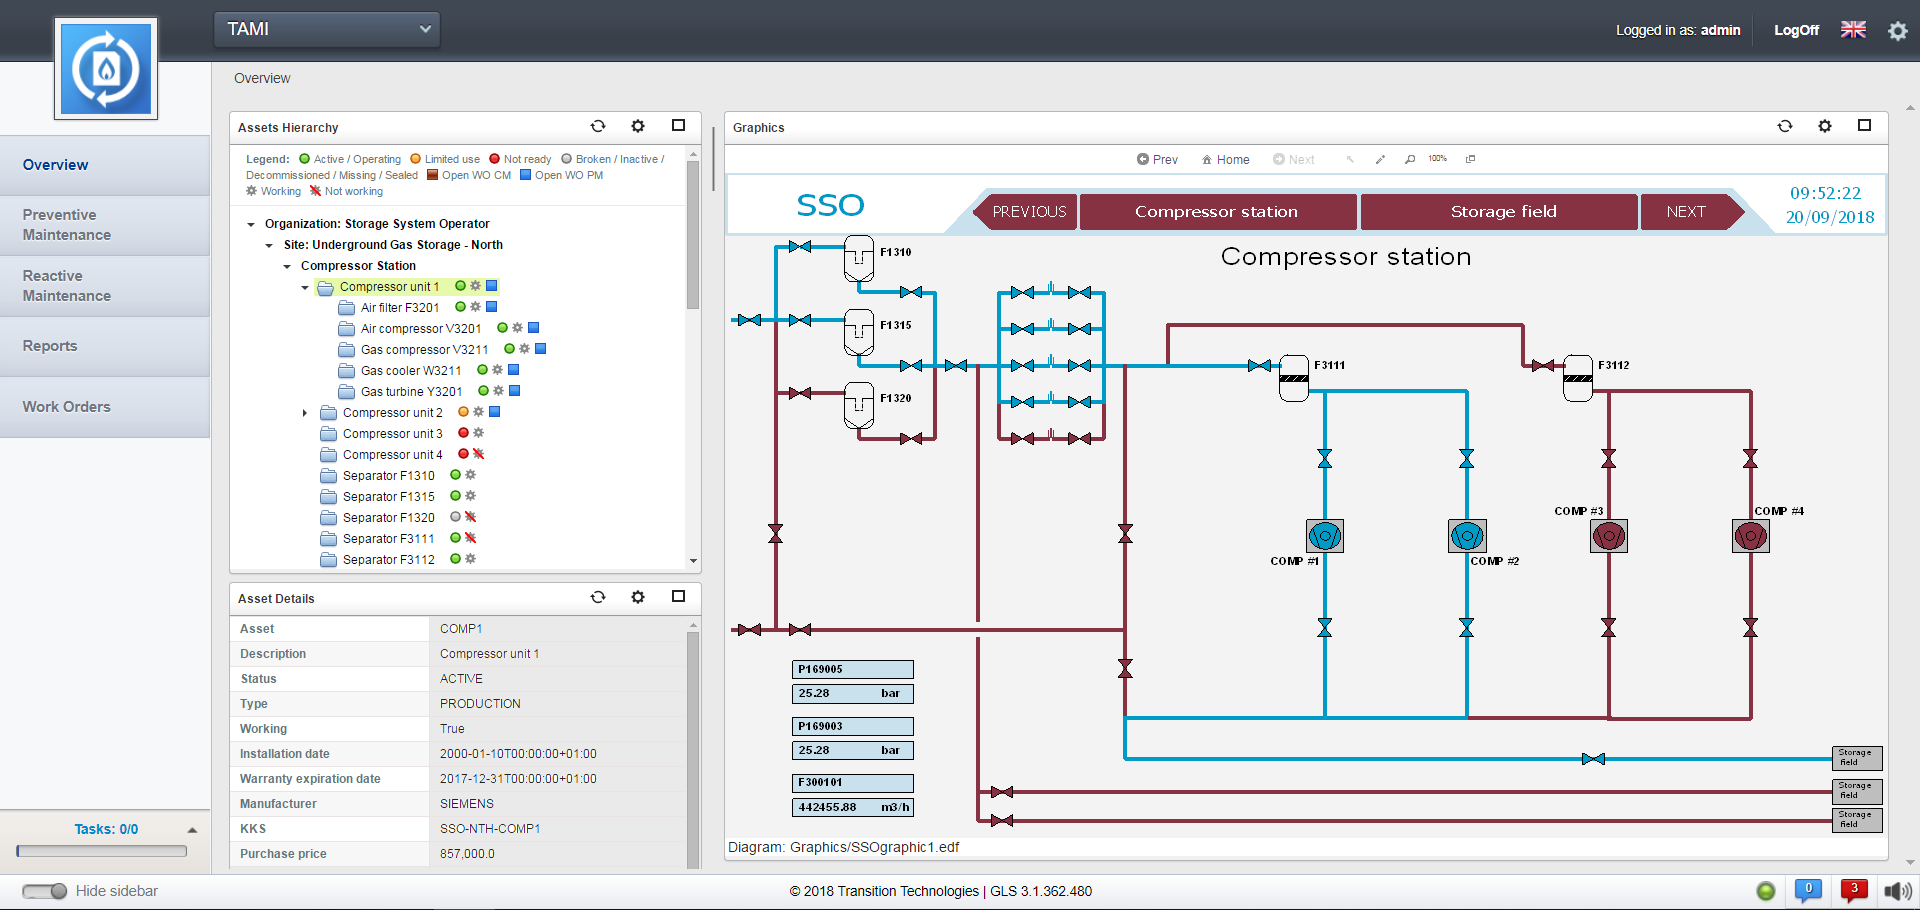This screenshot has width=1920, height=910.
Task: Select Separator F1320 in the asset tree
Action: [388, 518]
